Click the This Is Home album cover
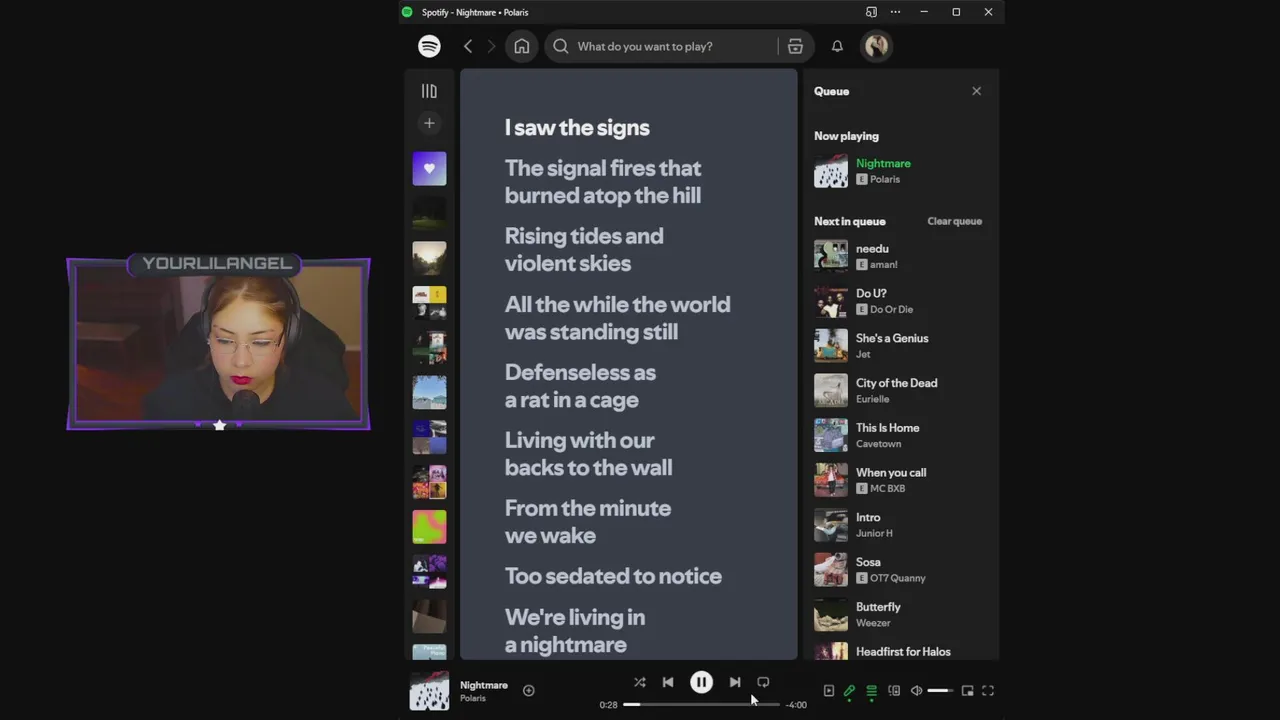 tap(831, 435)
